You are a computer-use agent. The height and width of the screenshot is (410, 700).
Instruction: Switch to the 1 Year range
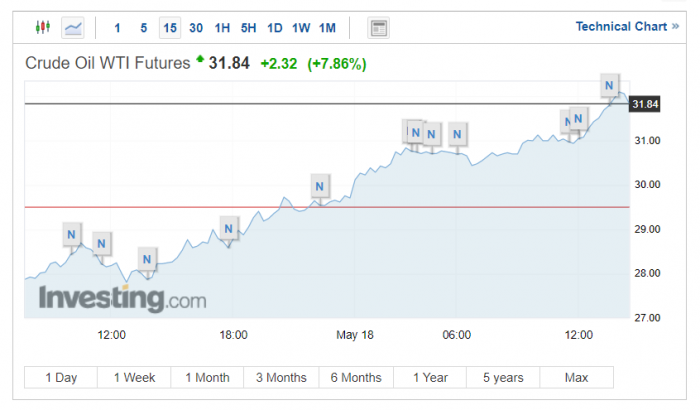pos(429,377)
